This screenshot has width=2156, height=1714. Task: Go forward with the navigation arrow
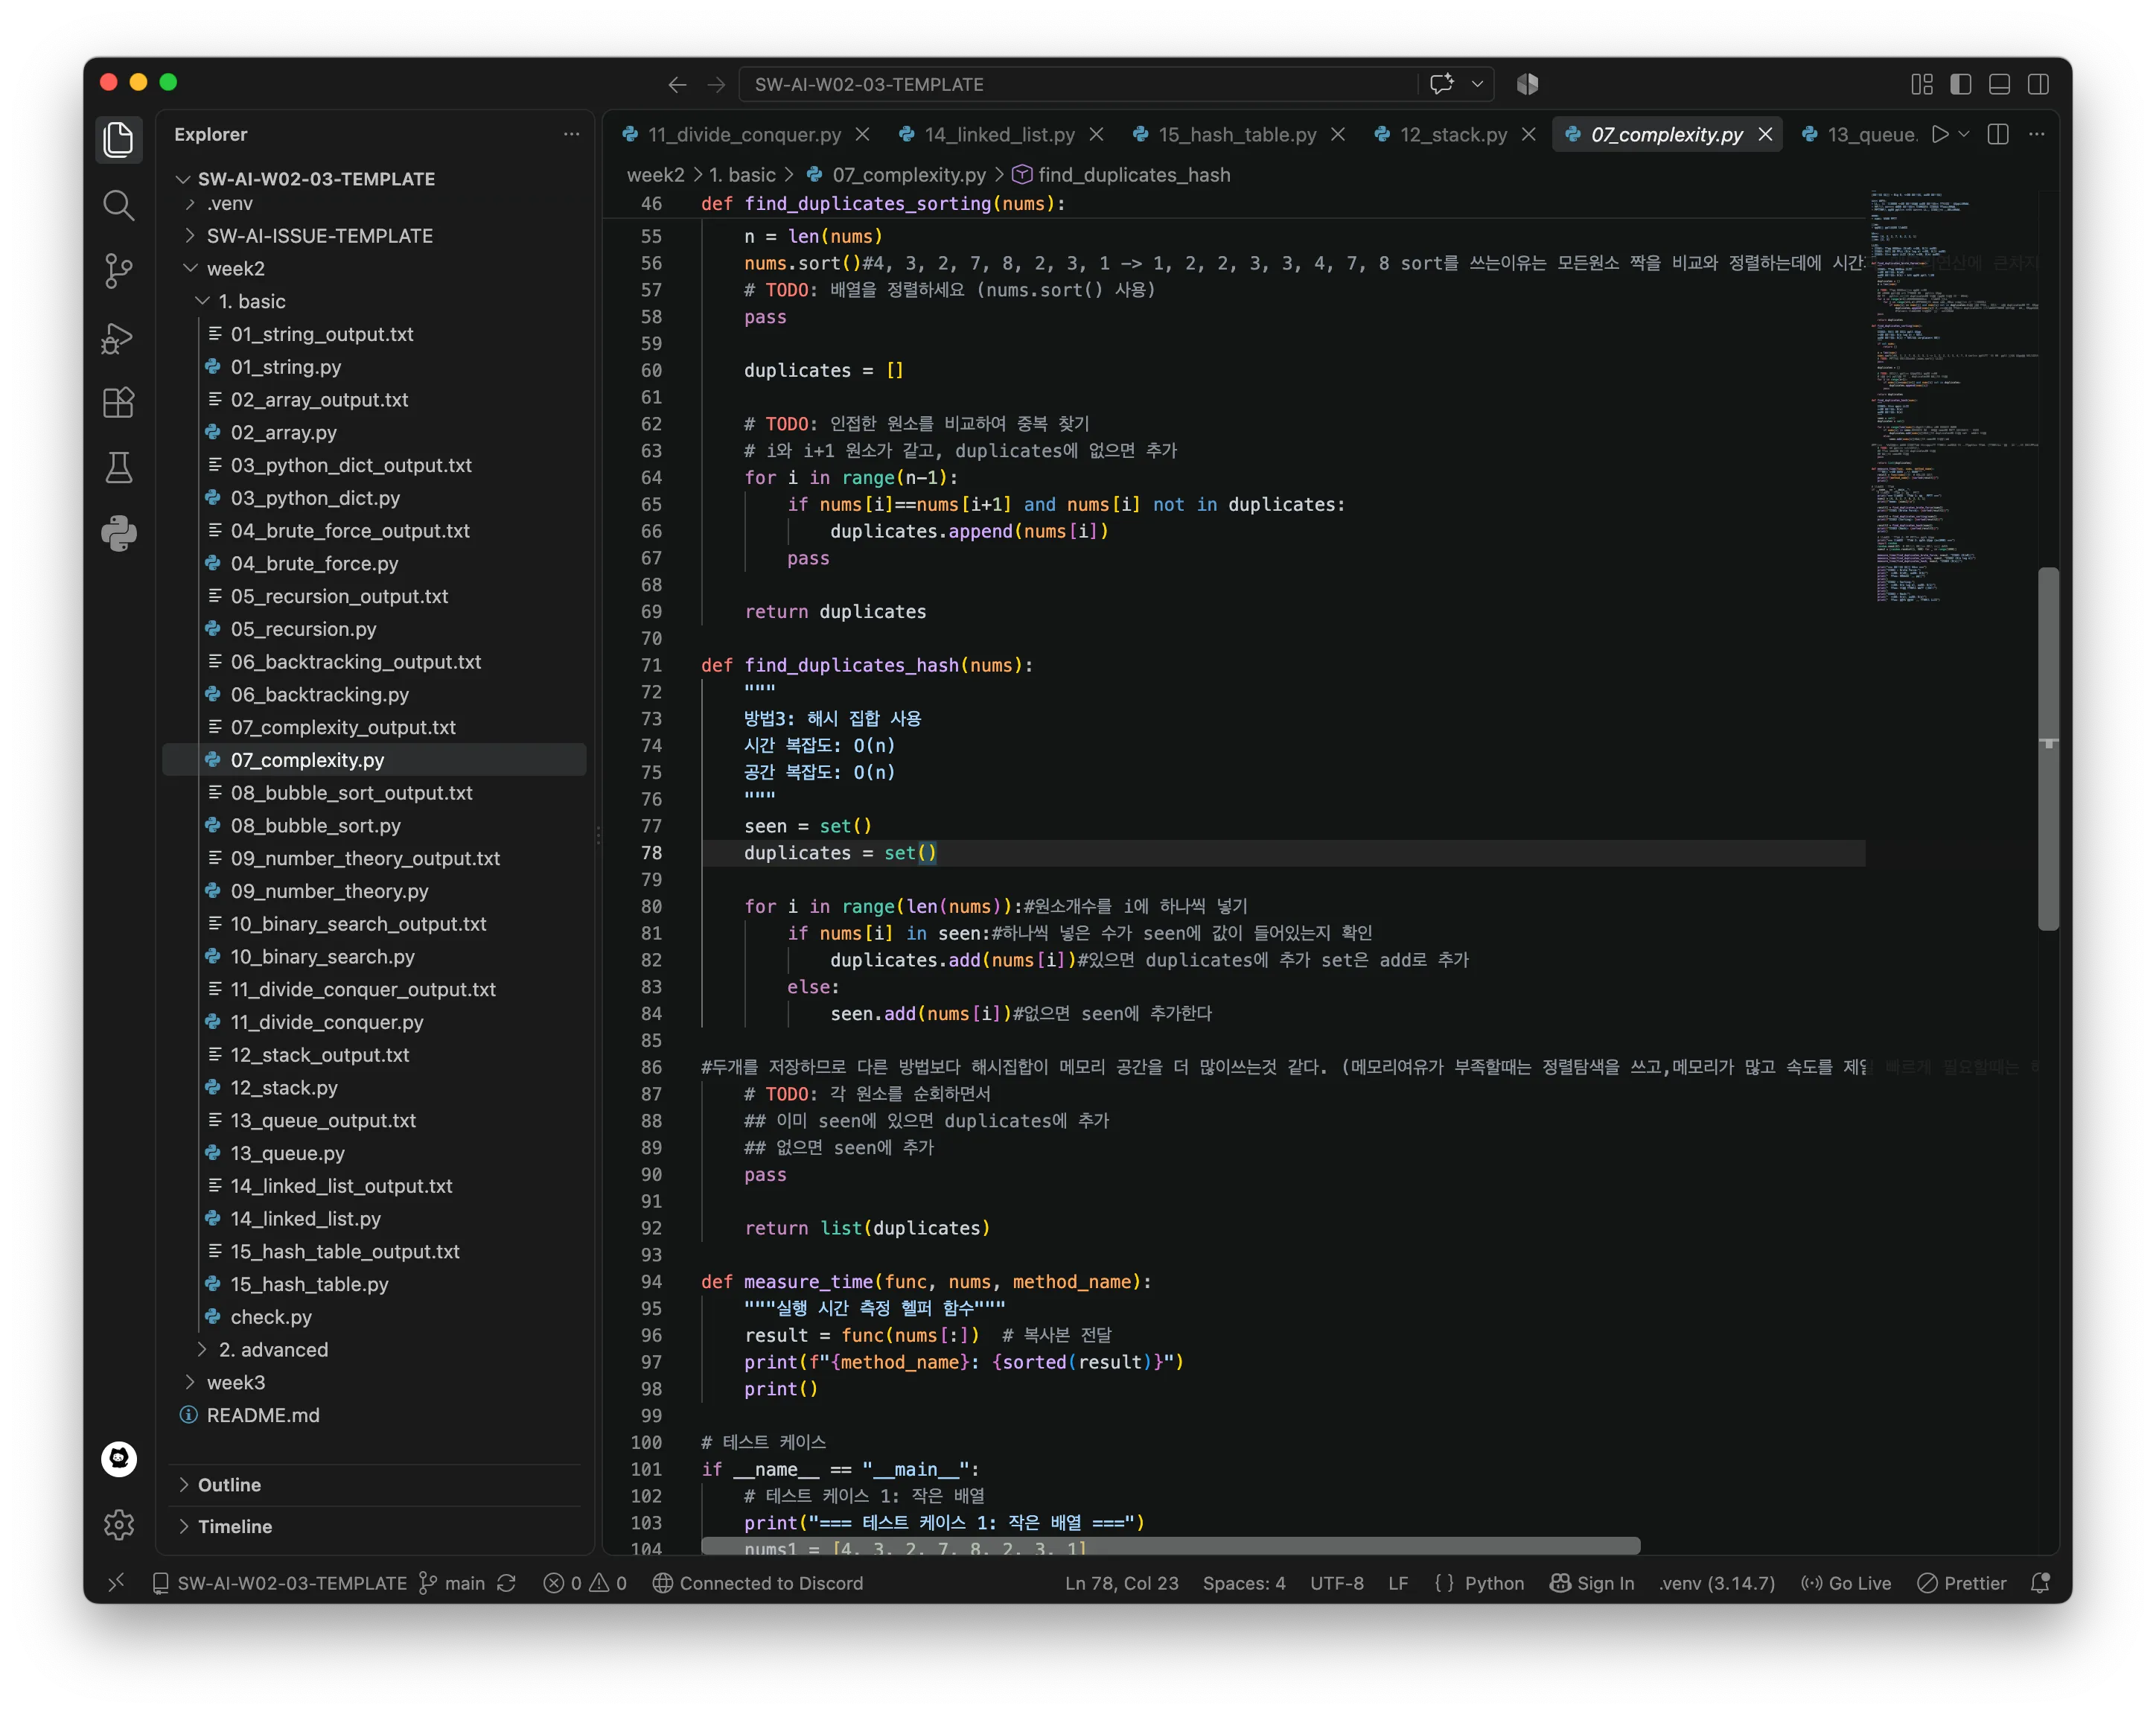click(716, 85)
